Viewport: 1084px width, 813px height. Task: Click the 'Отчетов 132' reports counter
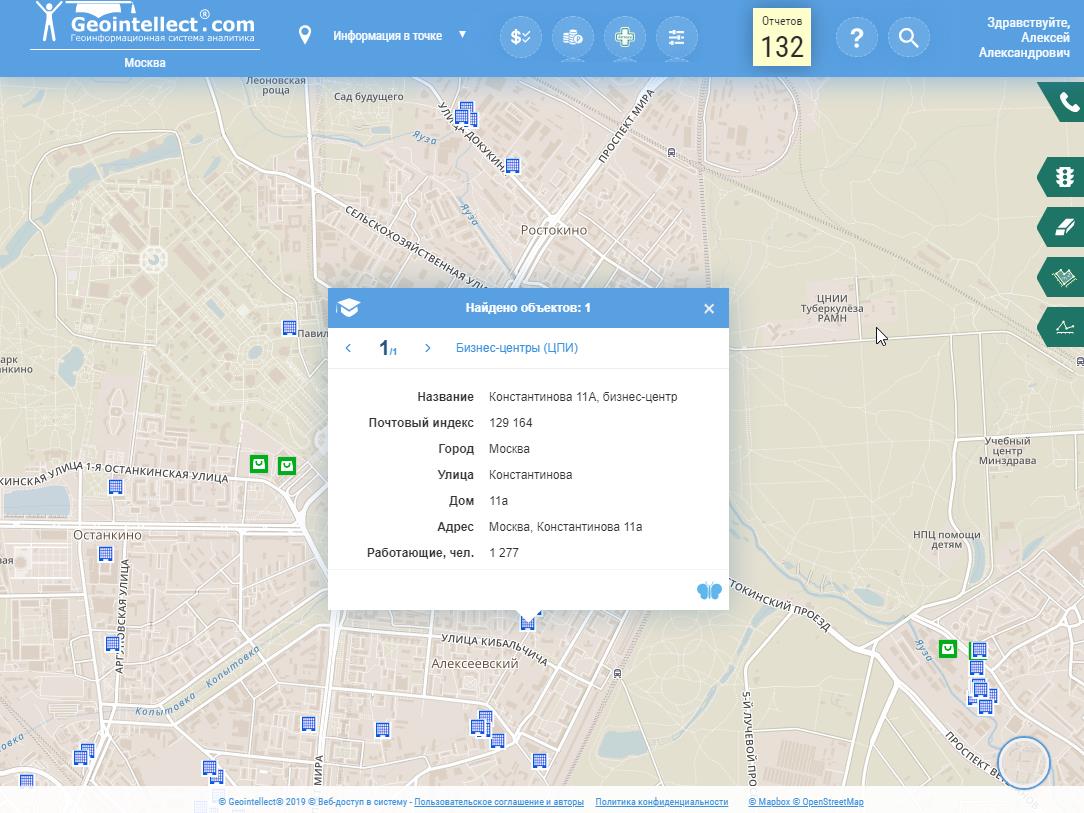tap(781, 38)
